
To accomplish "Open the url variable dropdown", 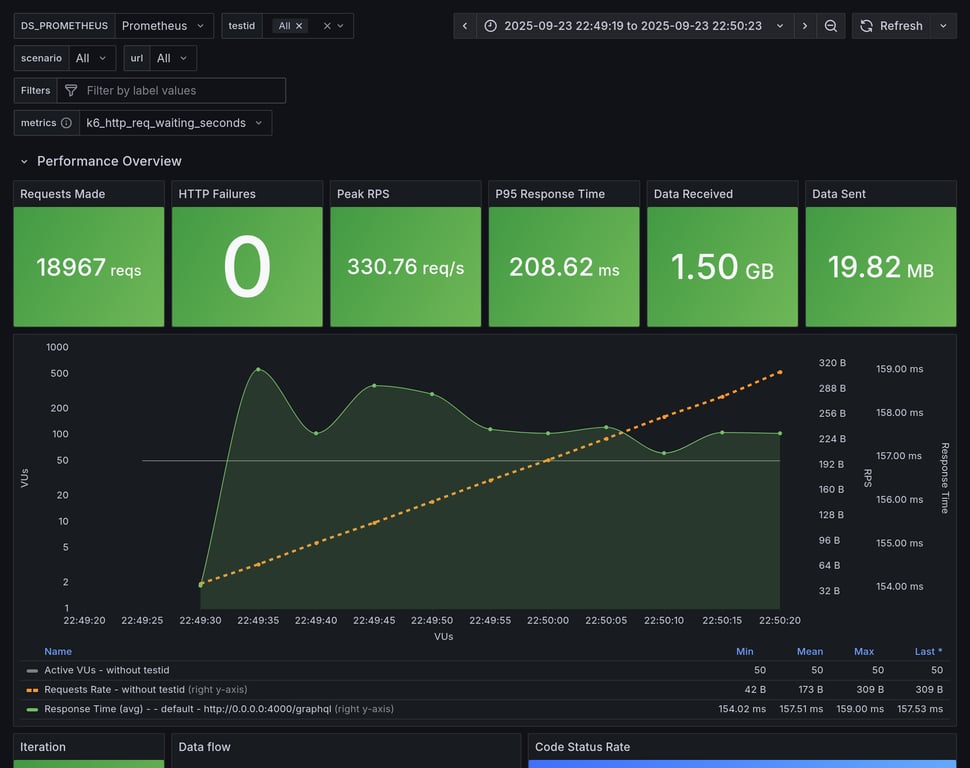I will pos(172,58).
